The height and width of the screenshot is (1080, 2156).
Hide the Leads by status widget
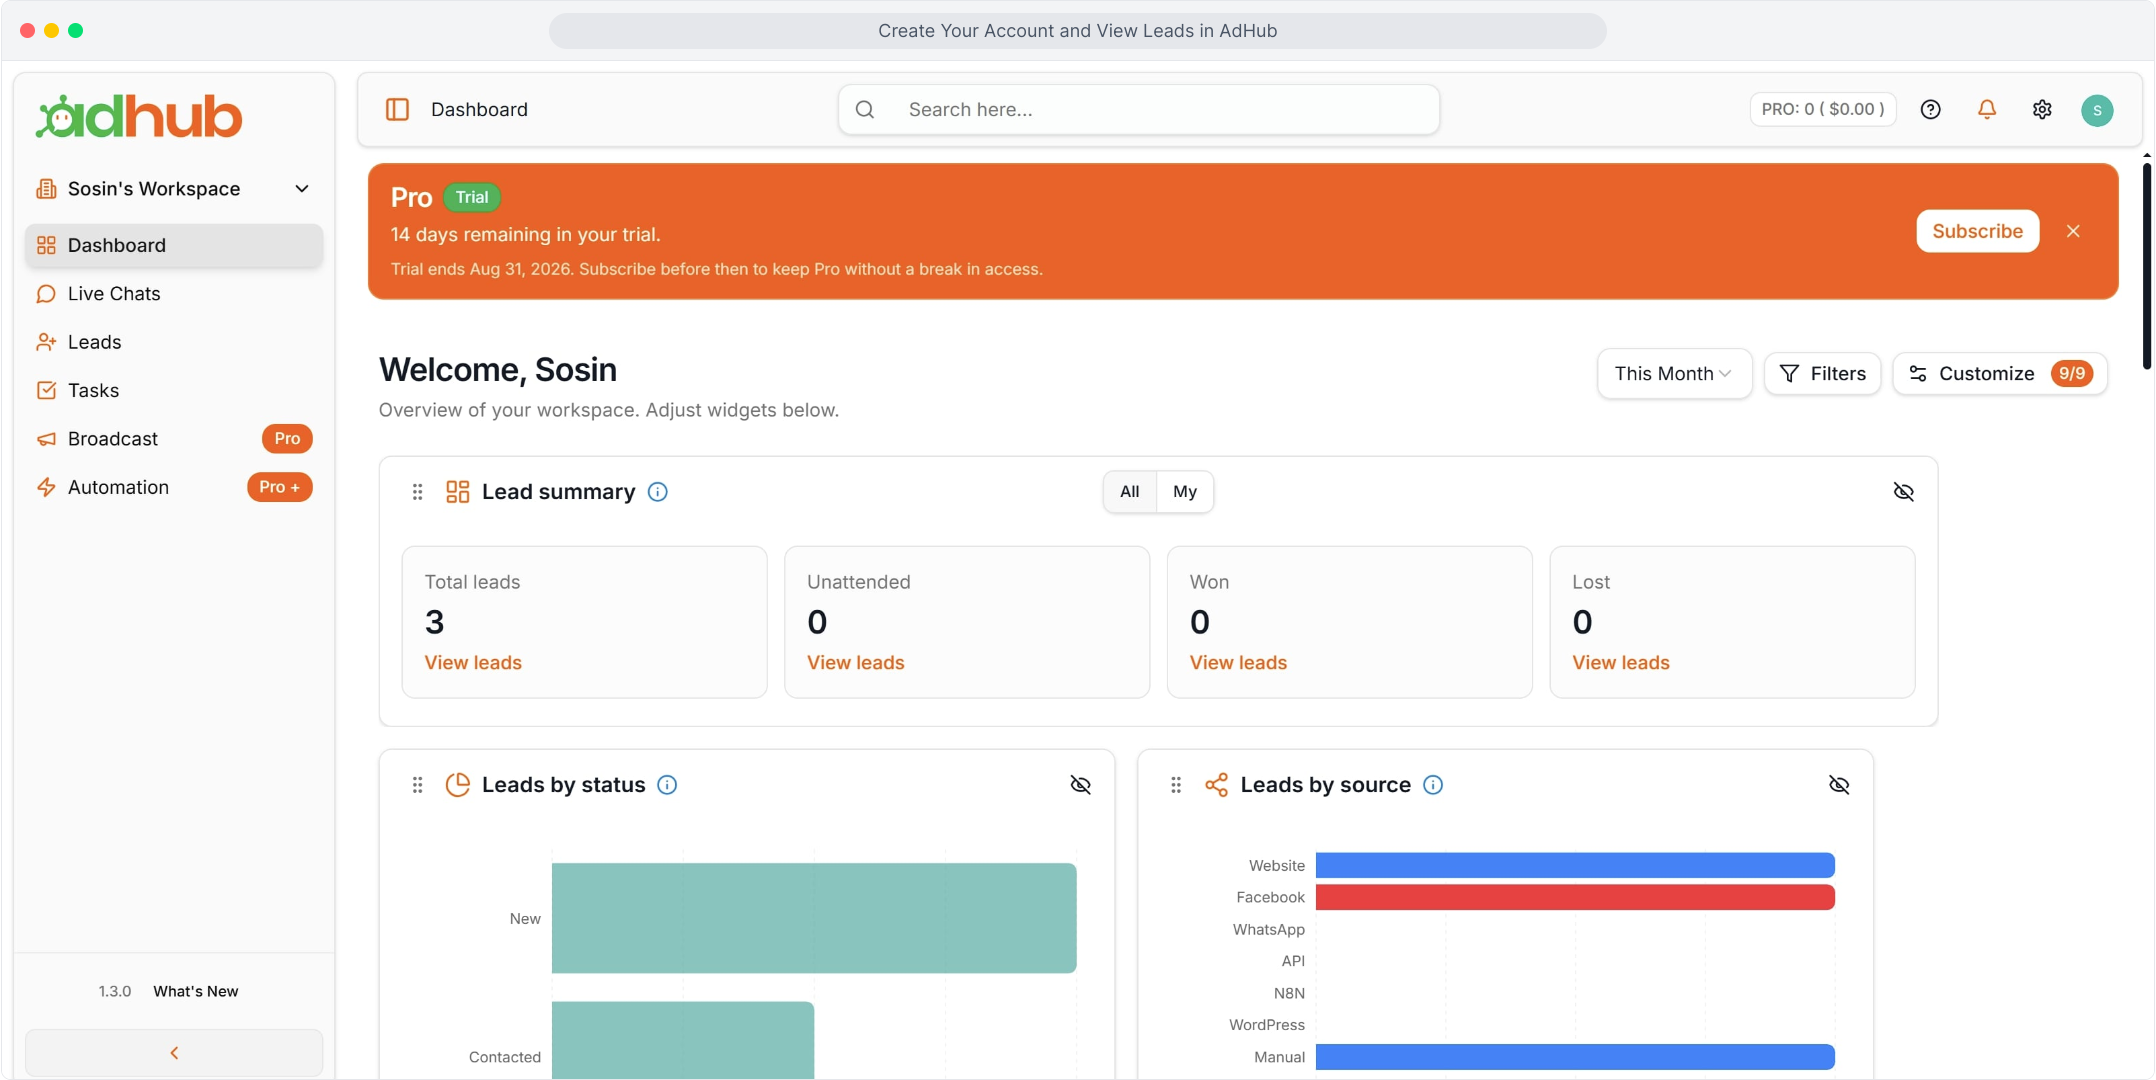coord(1081,785)
